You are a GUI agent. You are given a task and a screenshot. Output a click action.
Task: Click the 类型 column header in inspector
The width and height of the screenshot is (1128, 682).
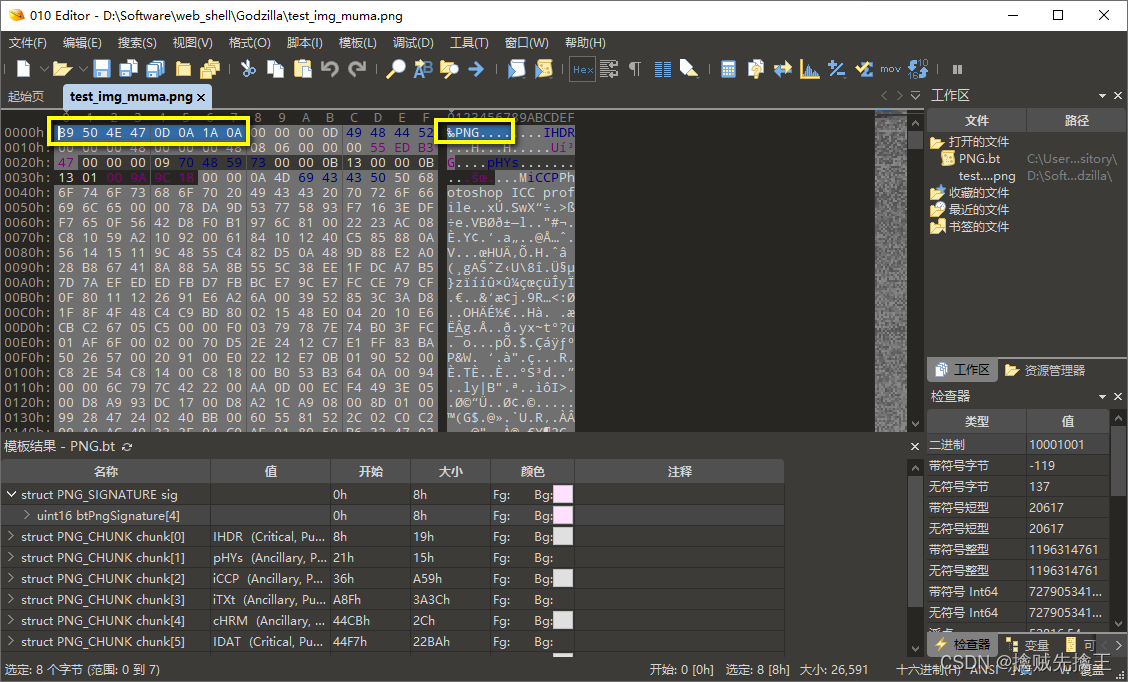[x=976, y=422]
